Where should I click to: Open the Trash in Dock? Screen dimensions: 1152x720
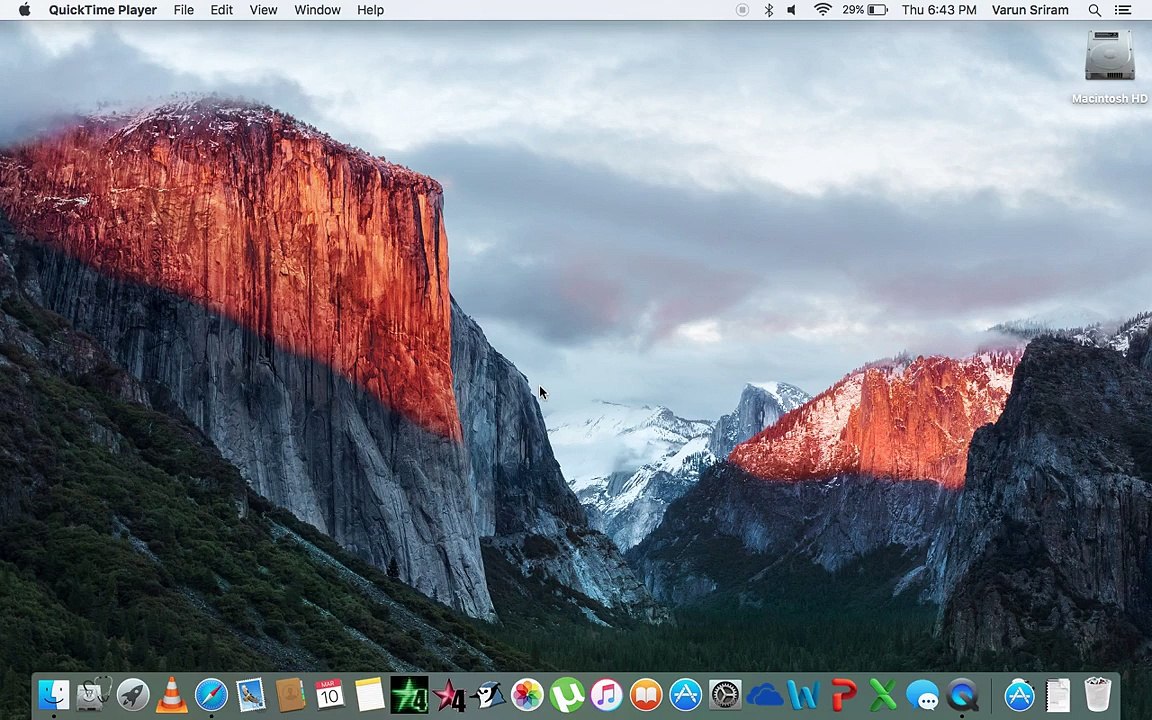point(1098,694)
